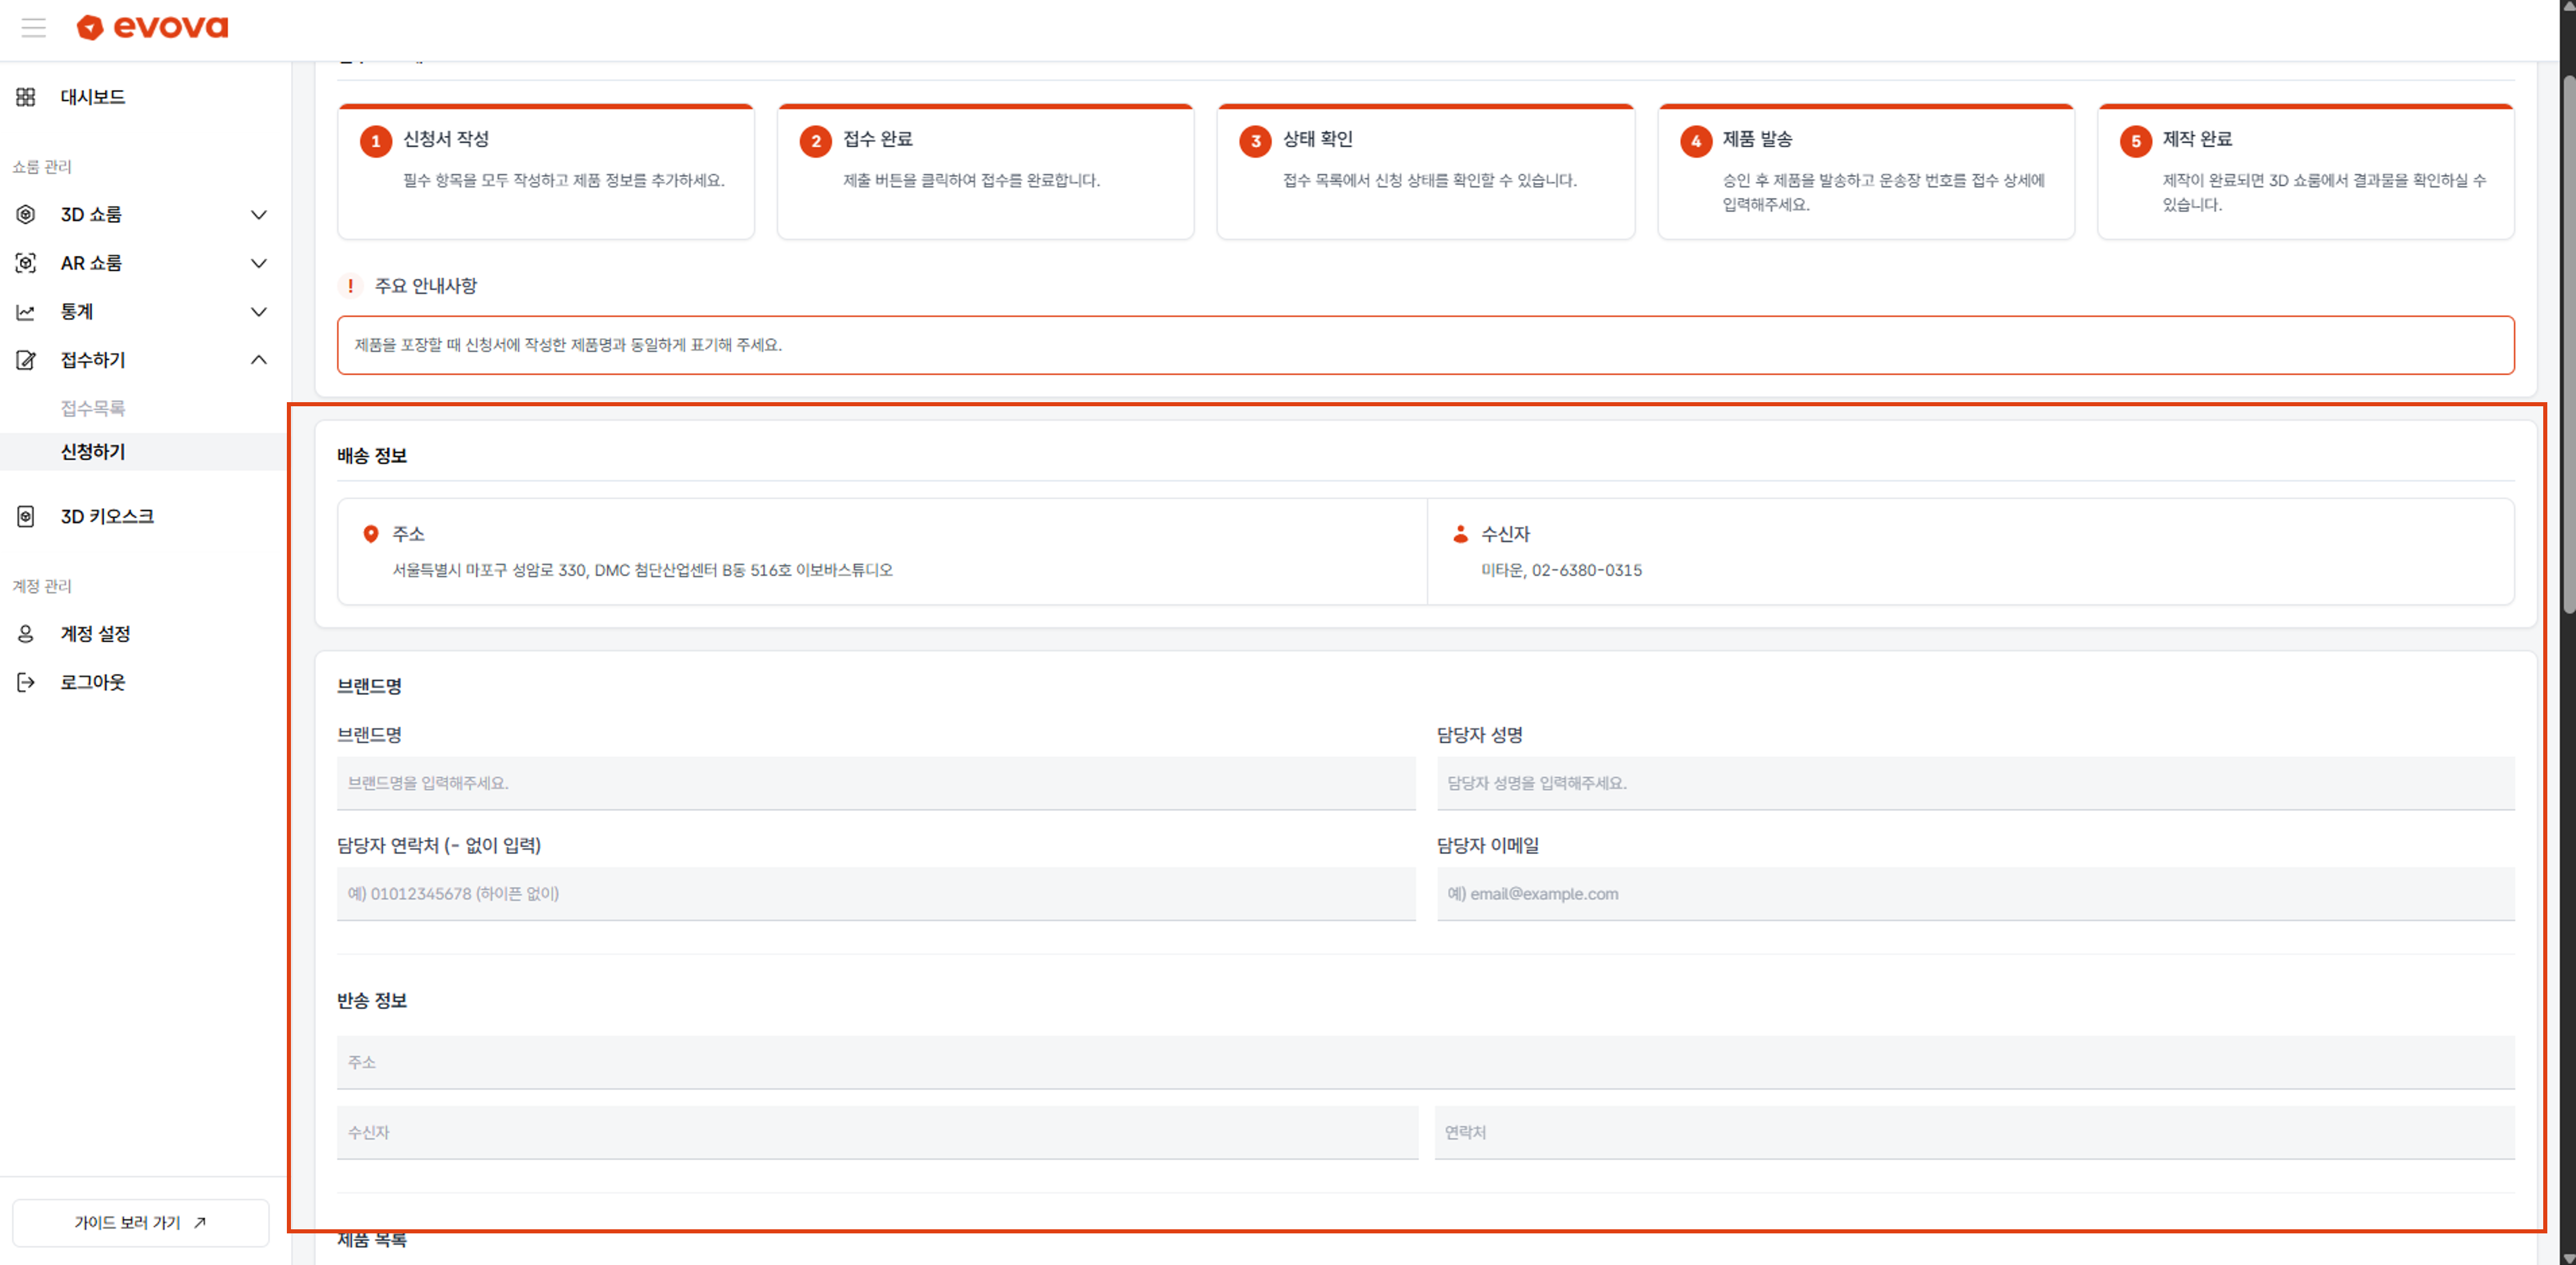Open the 접수목록 submenu item

coord(93,408)
